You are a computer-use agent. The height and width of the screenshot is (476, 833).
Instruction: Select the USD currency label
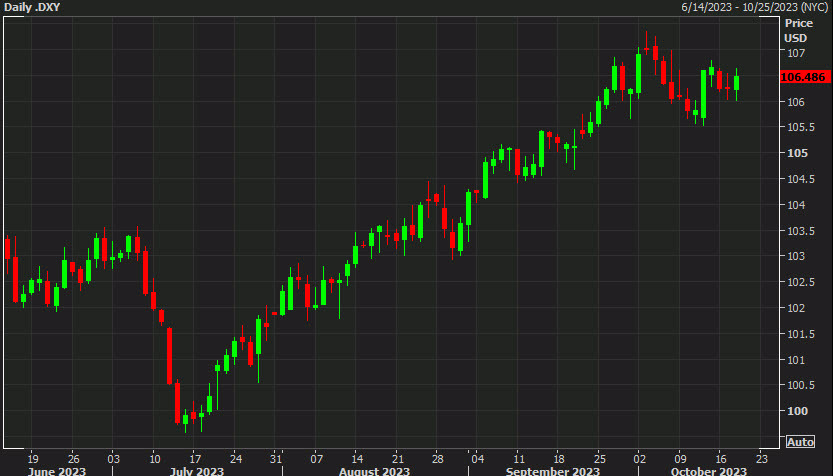[x=796, y=38]
